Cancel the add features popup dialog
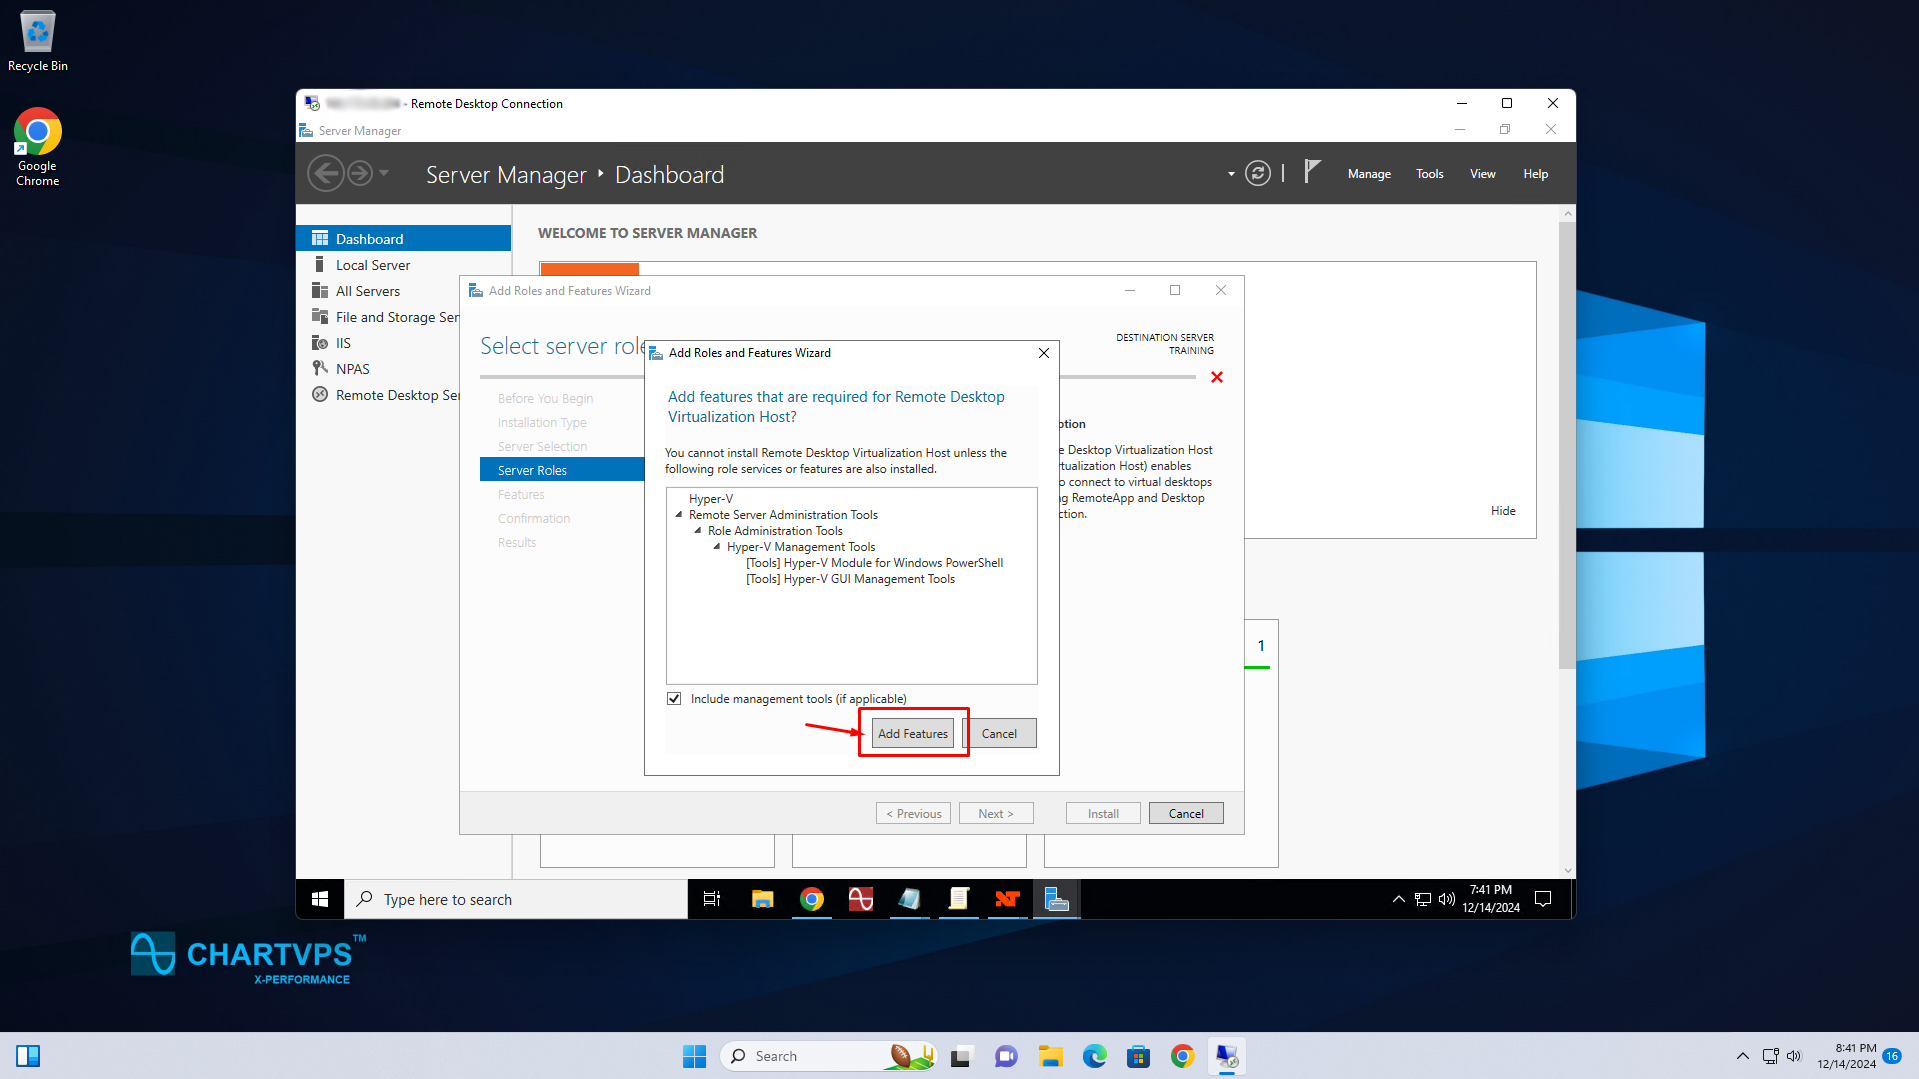 999,733
